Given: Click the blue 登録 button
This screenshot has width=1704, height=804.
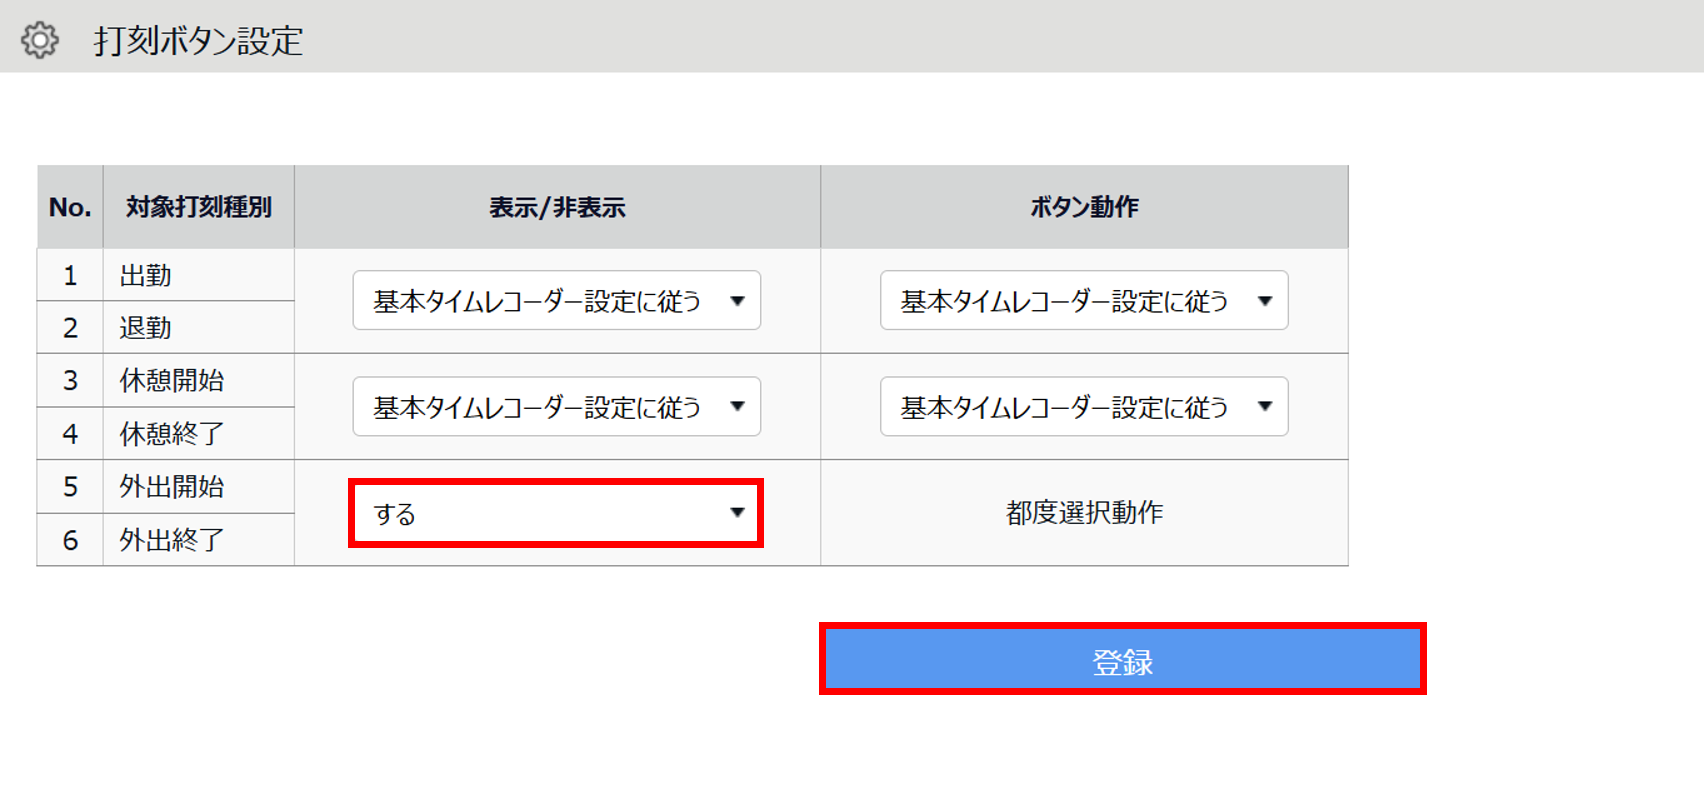Looking at the screenshot, I should click(x=1123, y=659).
